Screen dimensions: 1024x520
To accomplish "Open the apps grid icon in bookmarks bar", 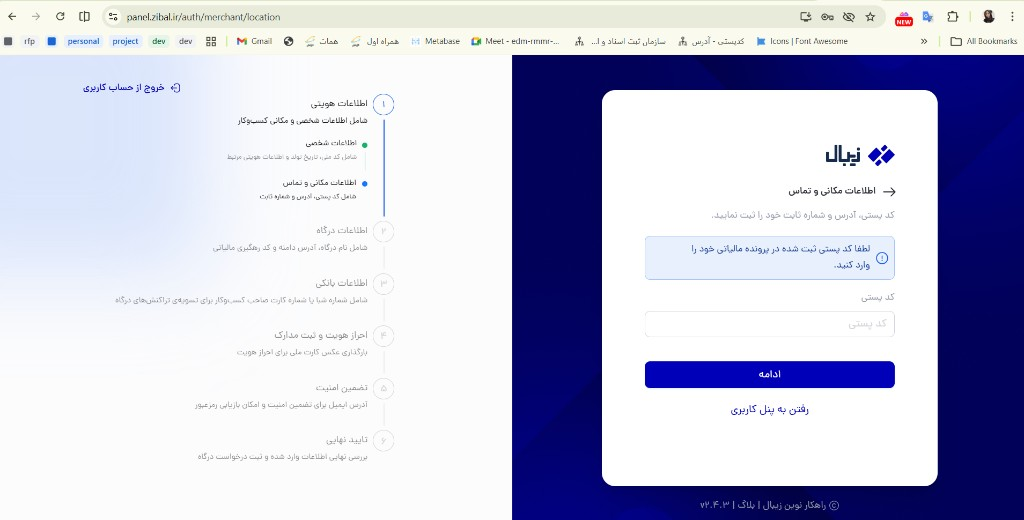I will (x=211, y=41).
